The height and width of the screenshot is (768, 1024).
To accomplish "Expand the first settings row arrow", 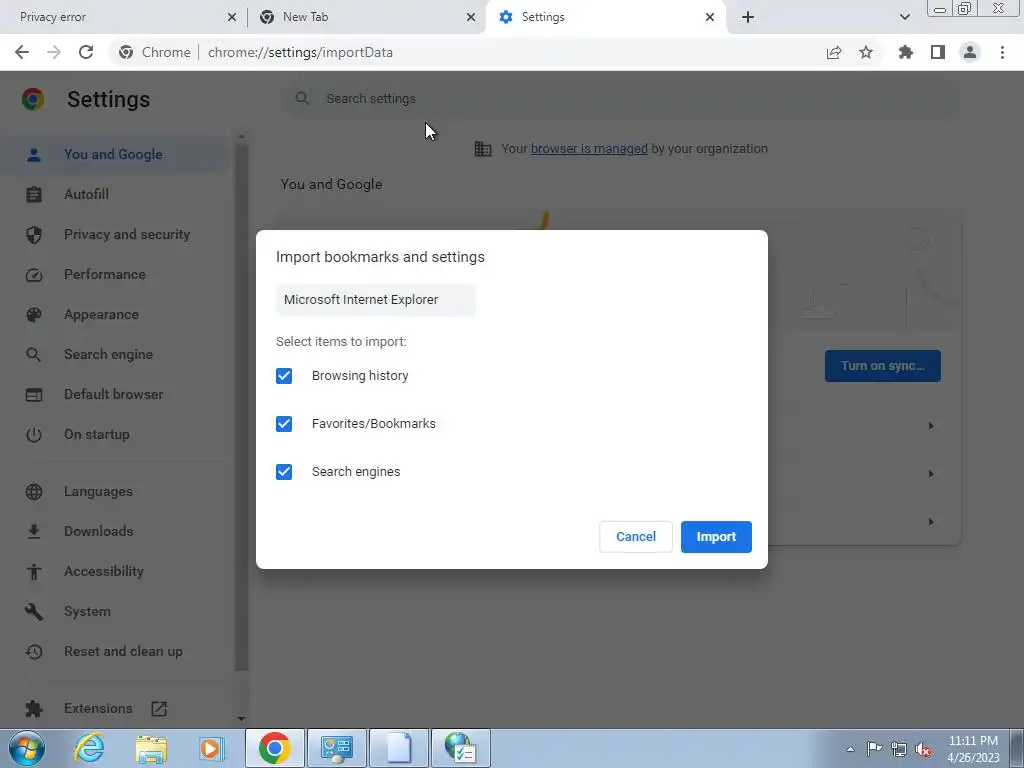I will pyautogui.click(x=931, y=426).
